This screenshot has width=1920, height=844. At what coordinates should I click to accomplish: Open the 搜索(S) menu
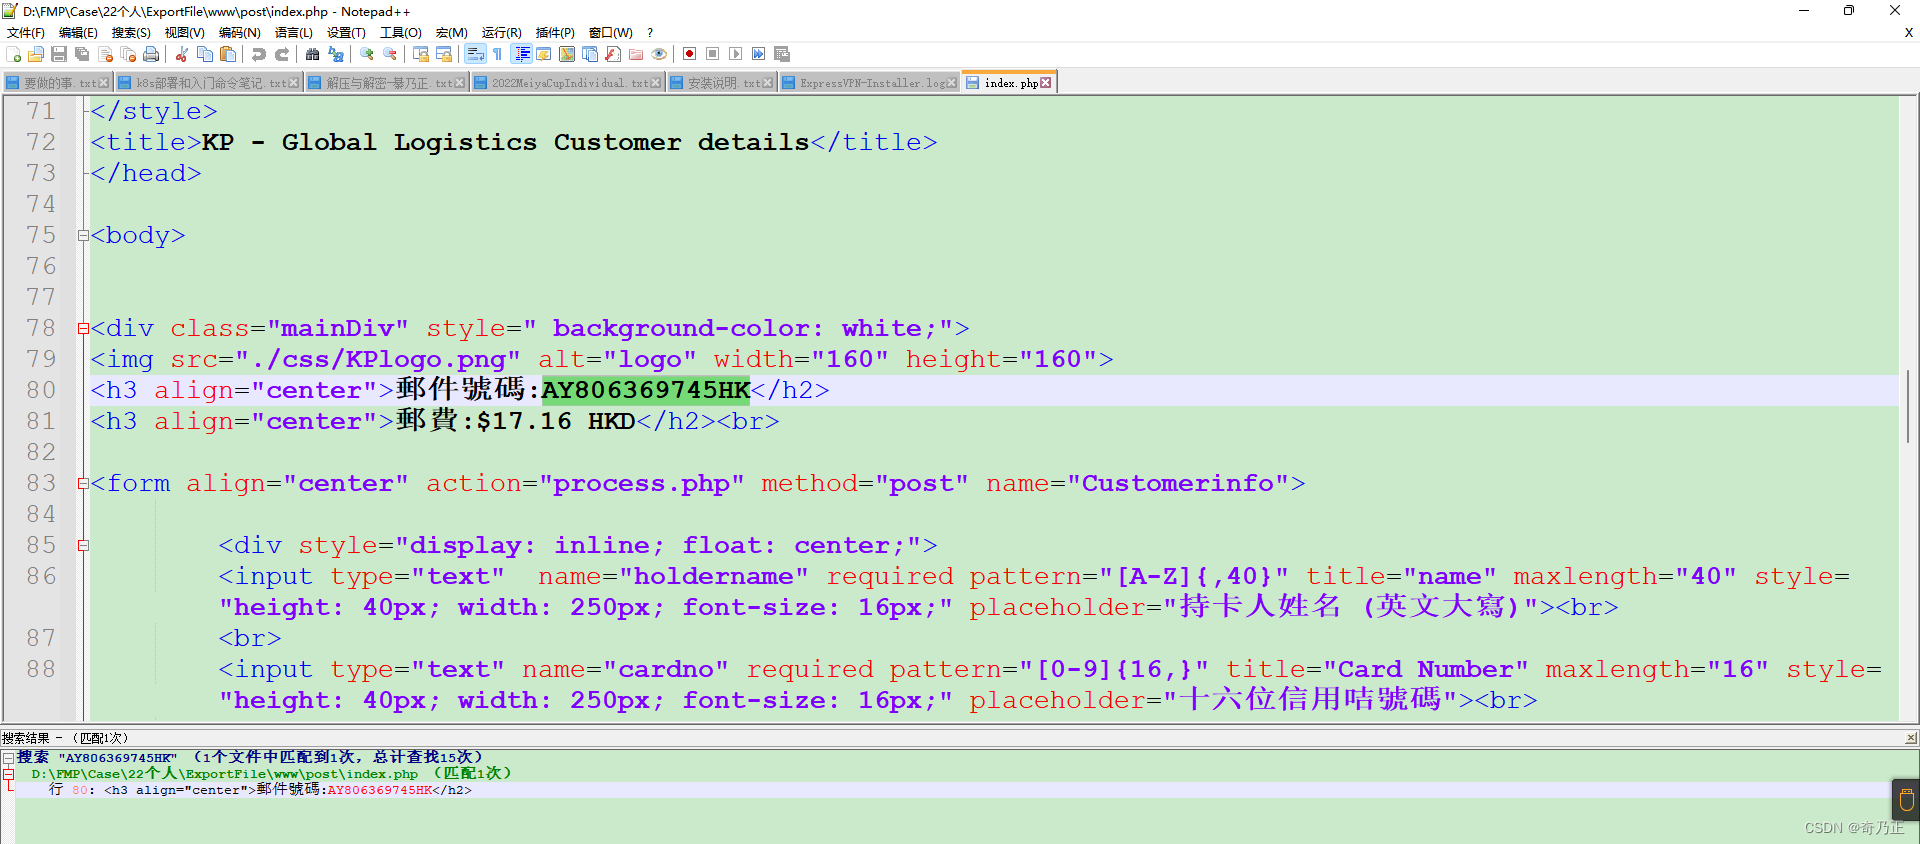coord(131,33)
